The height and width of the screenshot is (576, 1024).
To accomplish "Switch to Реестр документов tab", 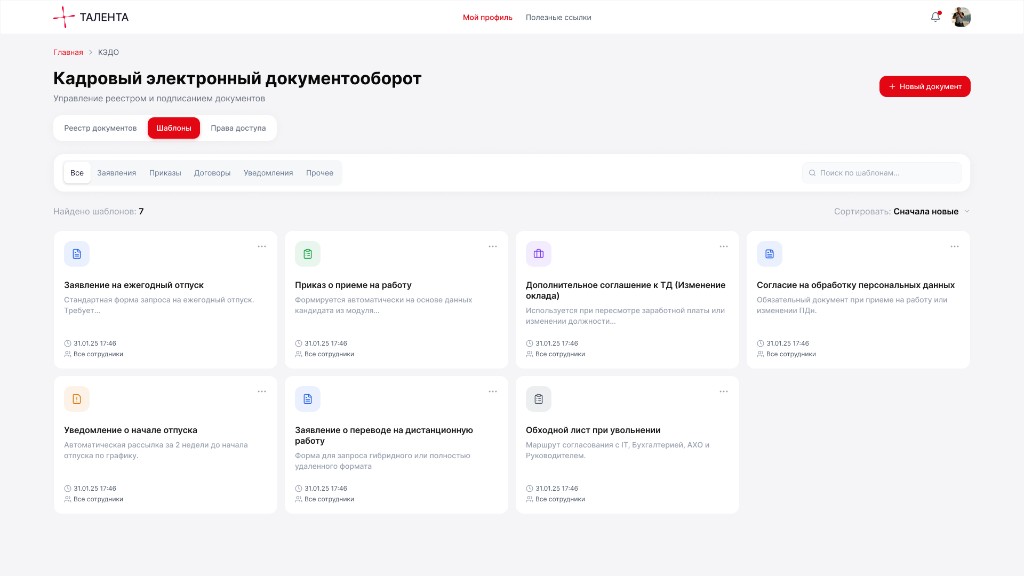I will point(101,128).
